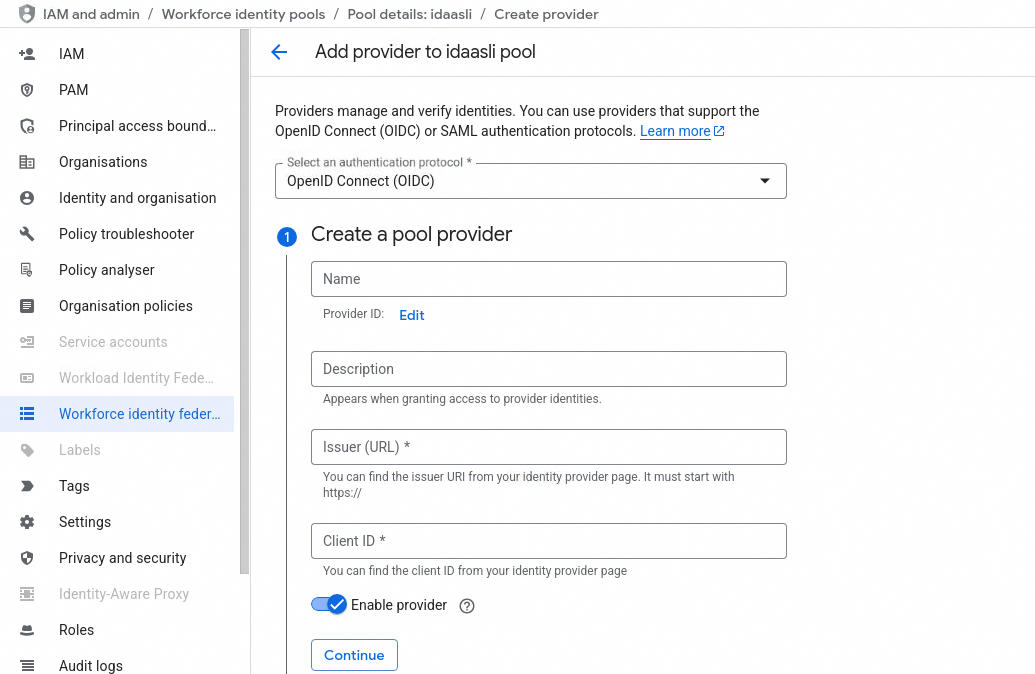Click the Continue button
The height and width of the screenshot is (674, 1035).
[x=354, y=655]
